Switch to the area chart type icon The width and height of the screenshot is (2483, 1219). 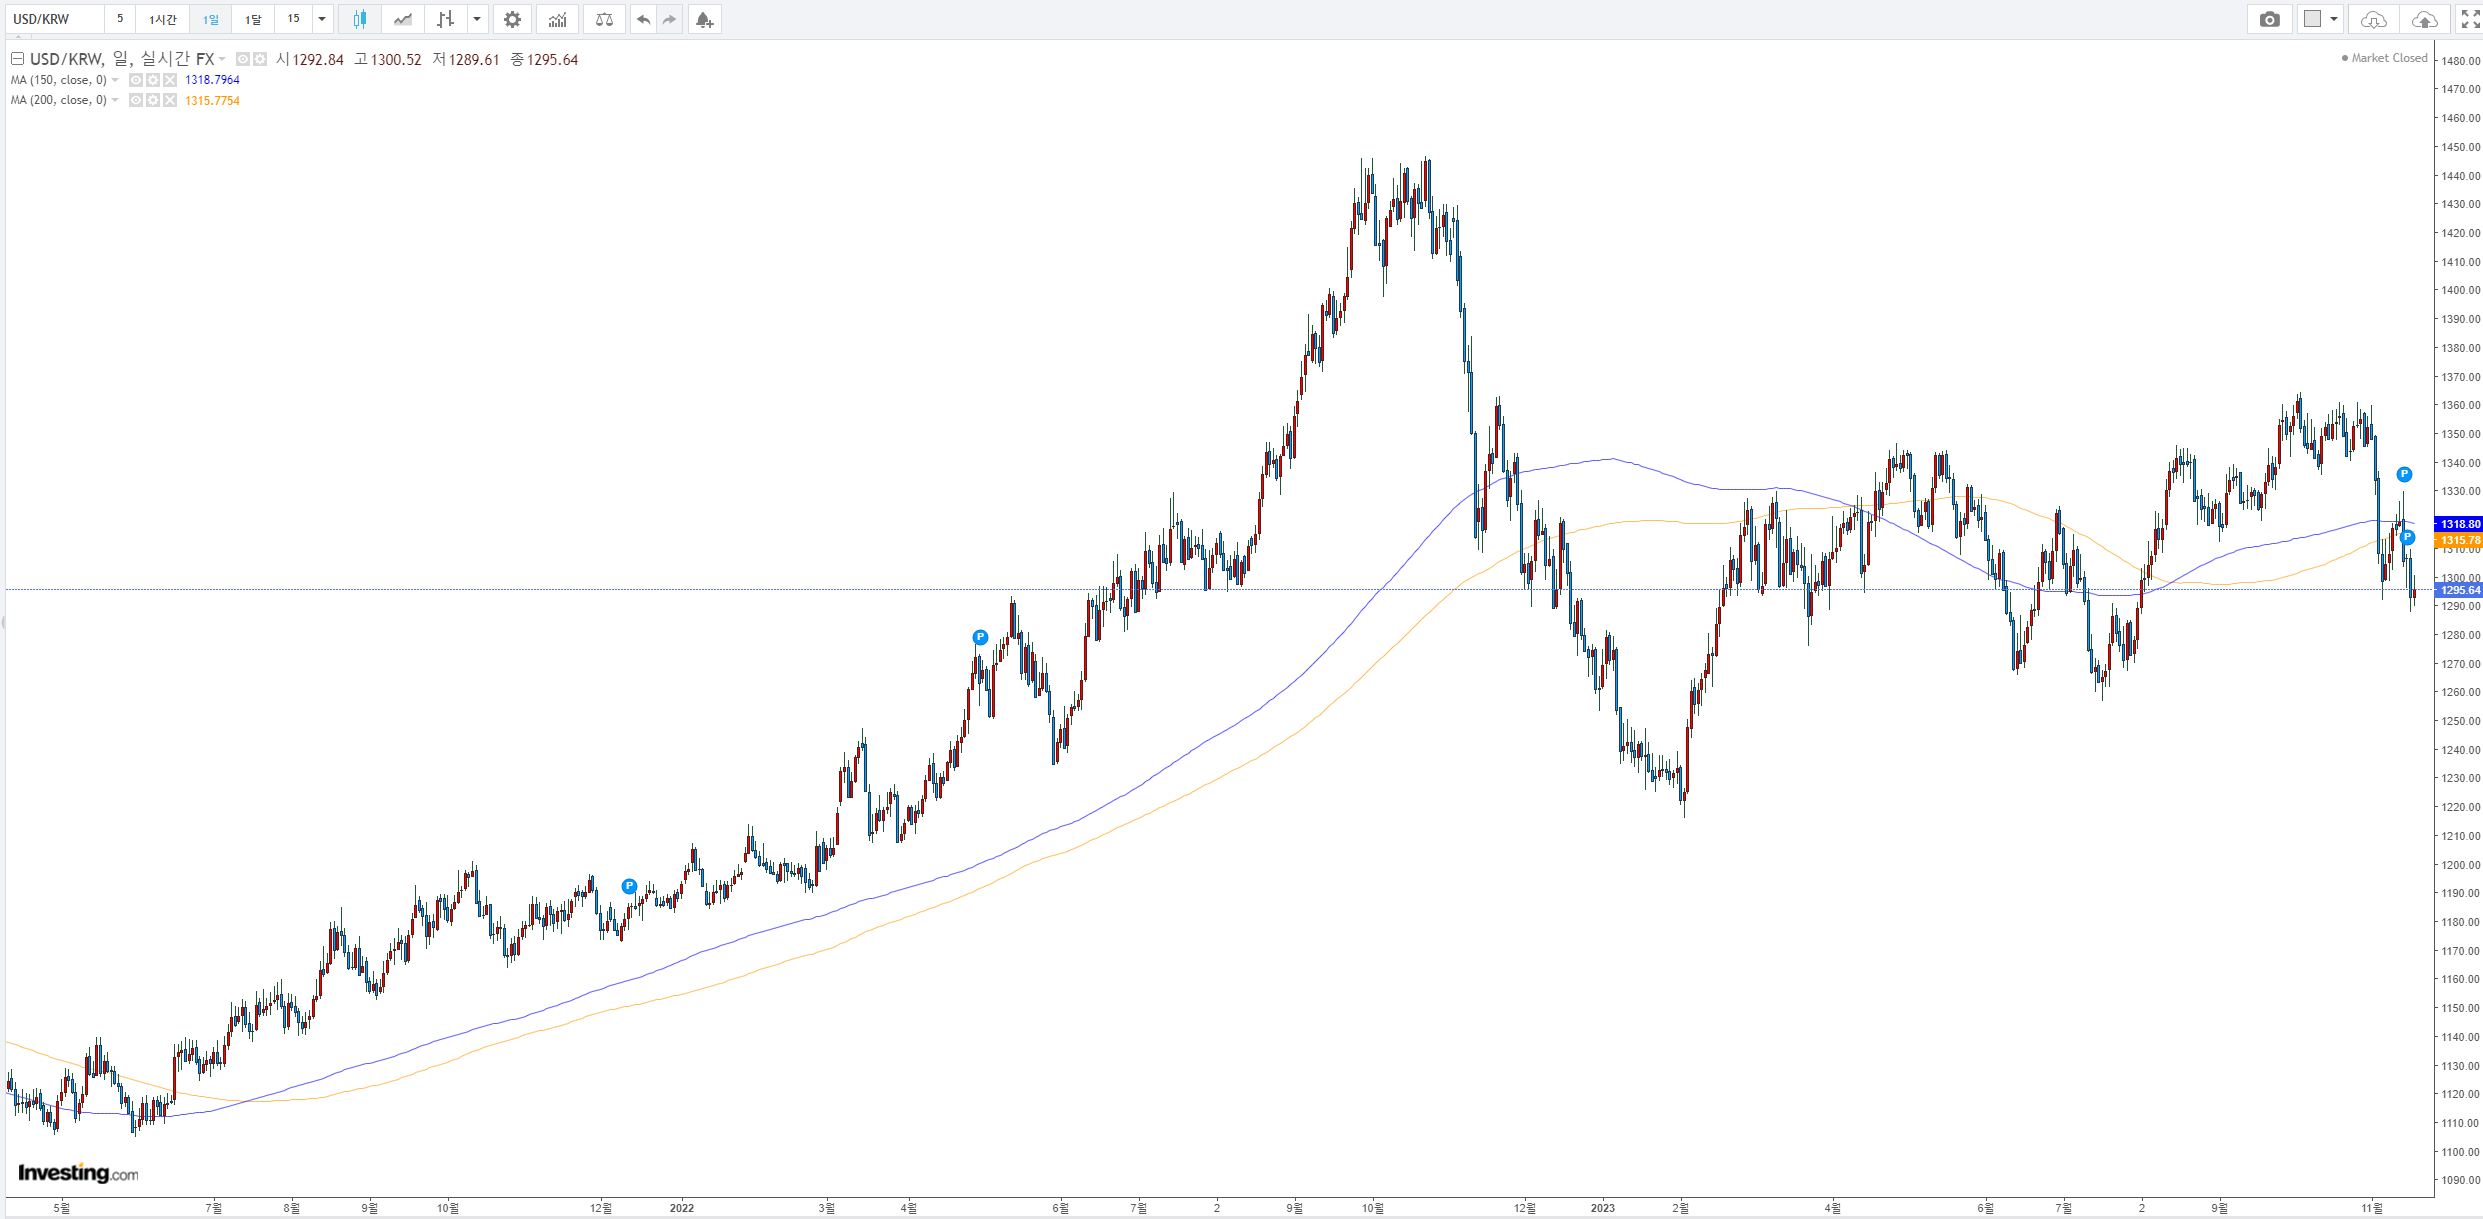(x=403, y=19)
